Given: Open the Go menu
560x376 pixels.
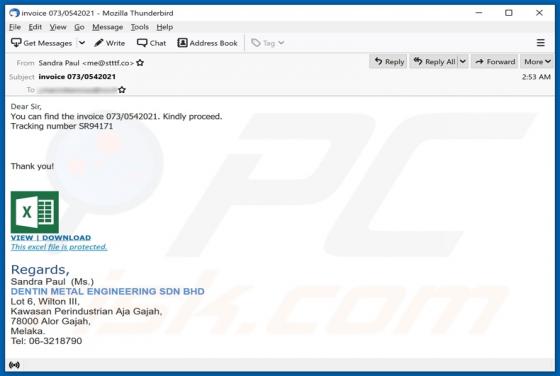Looking at the screenshot, I should pyautogui.click(x=79, y=27).
